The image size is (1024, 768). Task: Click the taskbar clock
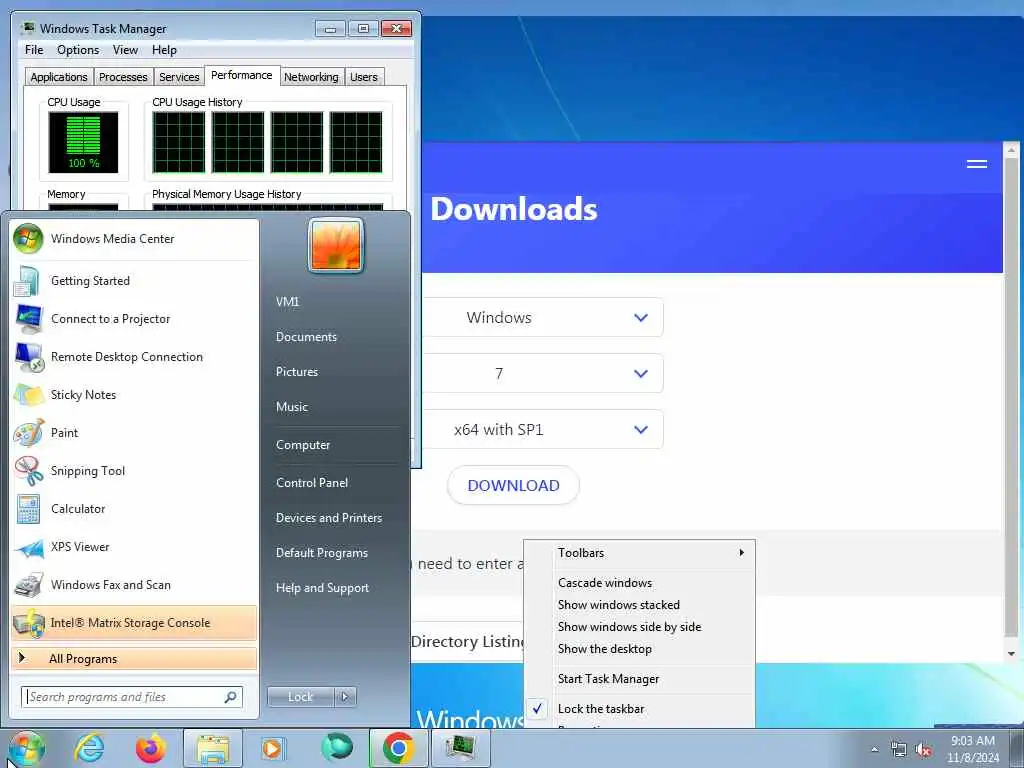tap(973, 748)
